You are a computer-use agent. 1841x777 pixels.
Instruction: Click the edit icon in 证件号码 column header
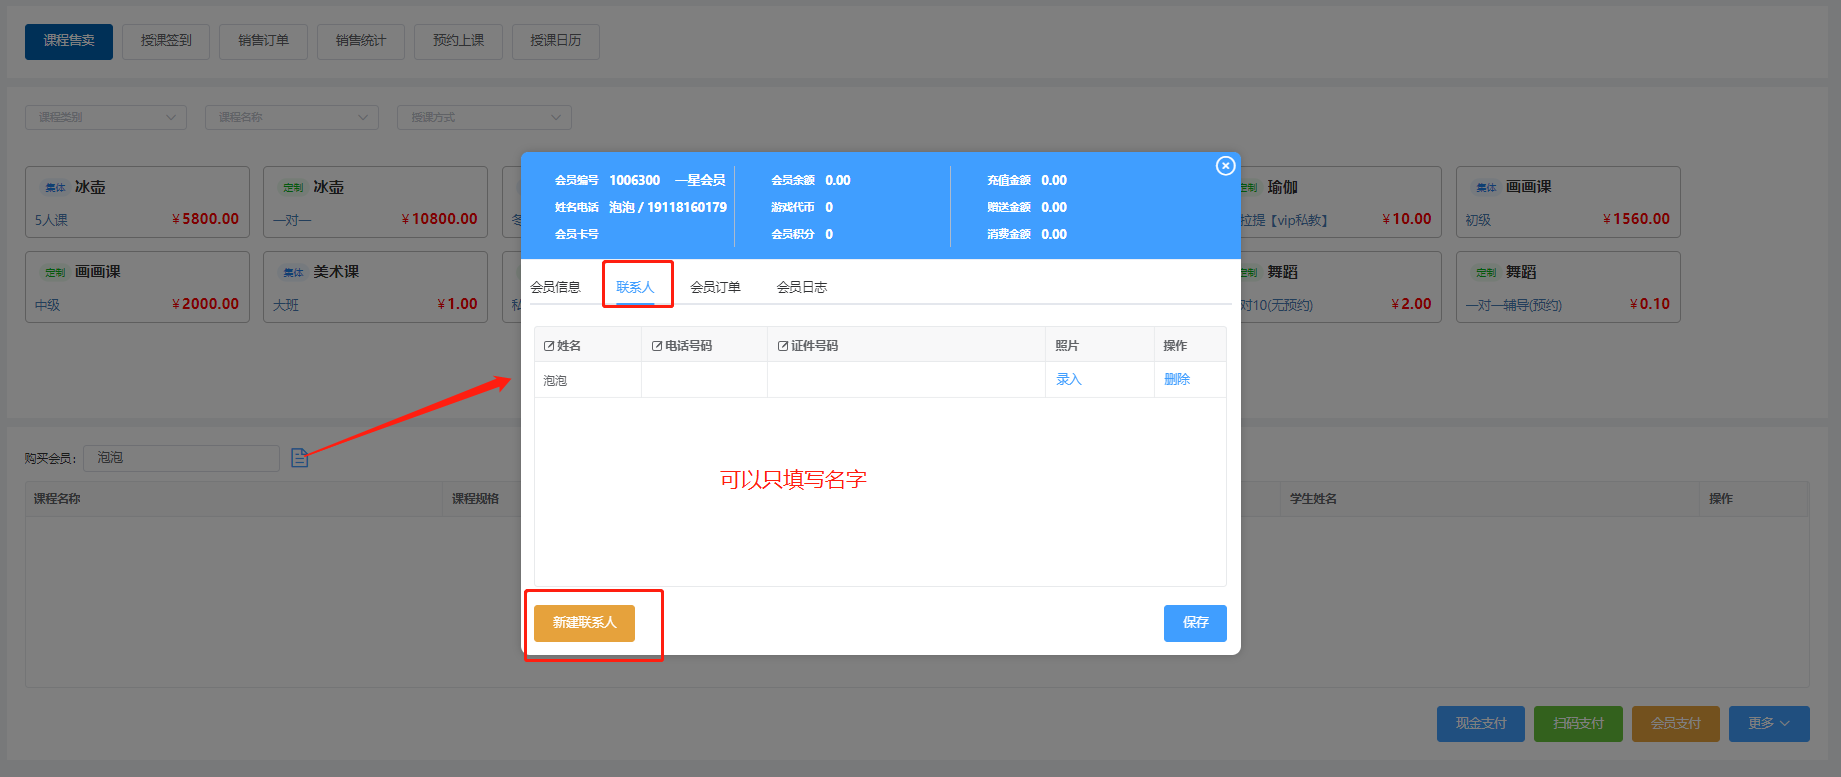(783, 346)
